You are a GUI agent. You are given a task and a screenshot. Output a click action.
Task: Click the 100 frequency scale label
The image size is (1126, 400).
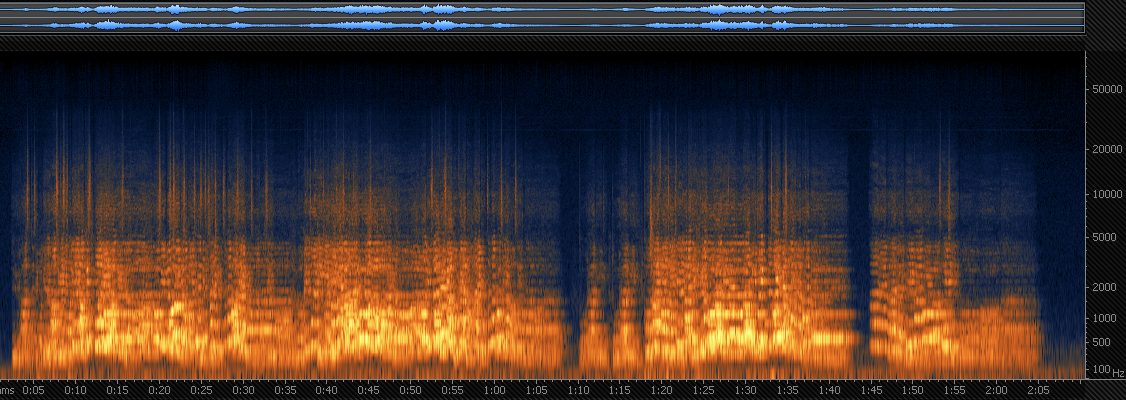click(x=1104, y=369)
